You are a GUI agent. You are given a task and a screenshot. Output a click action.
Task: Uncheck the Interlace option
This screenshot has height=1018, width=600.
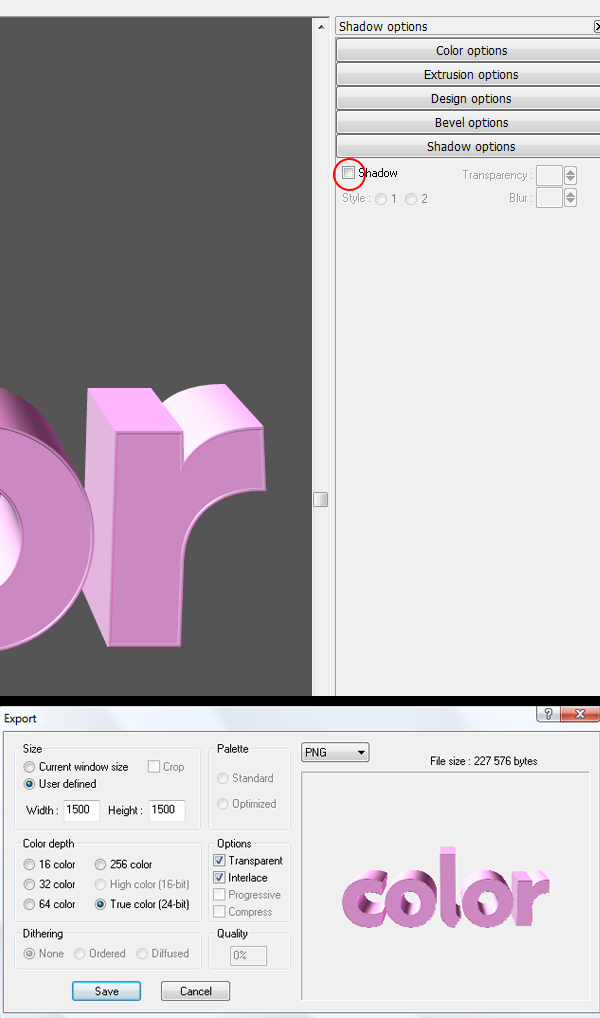[x=220, y=878]
